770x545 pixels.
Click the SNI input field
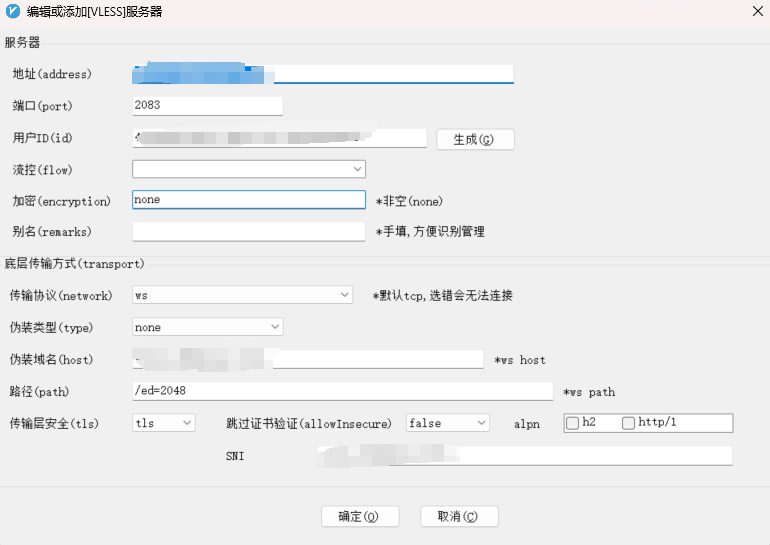[525, 456]
